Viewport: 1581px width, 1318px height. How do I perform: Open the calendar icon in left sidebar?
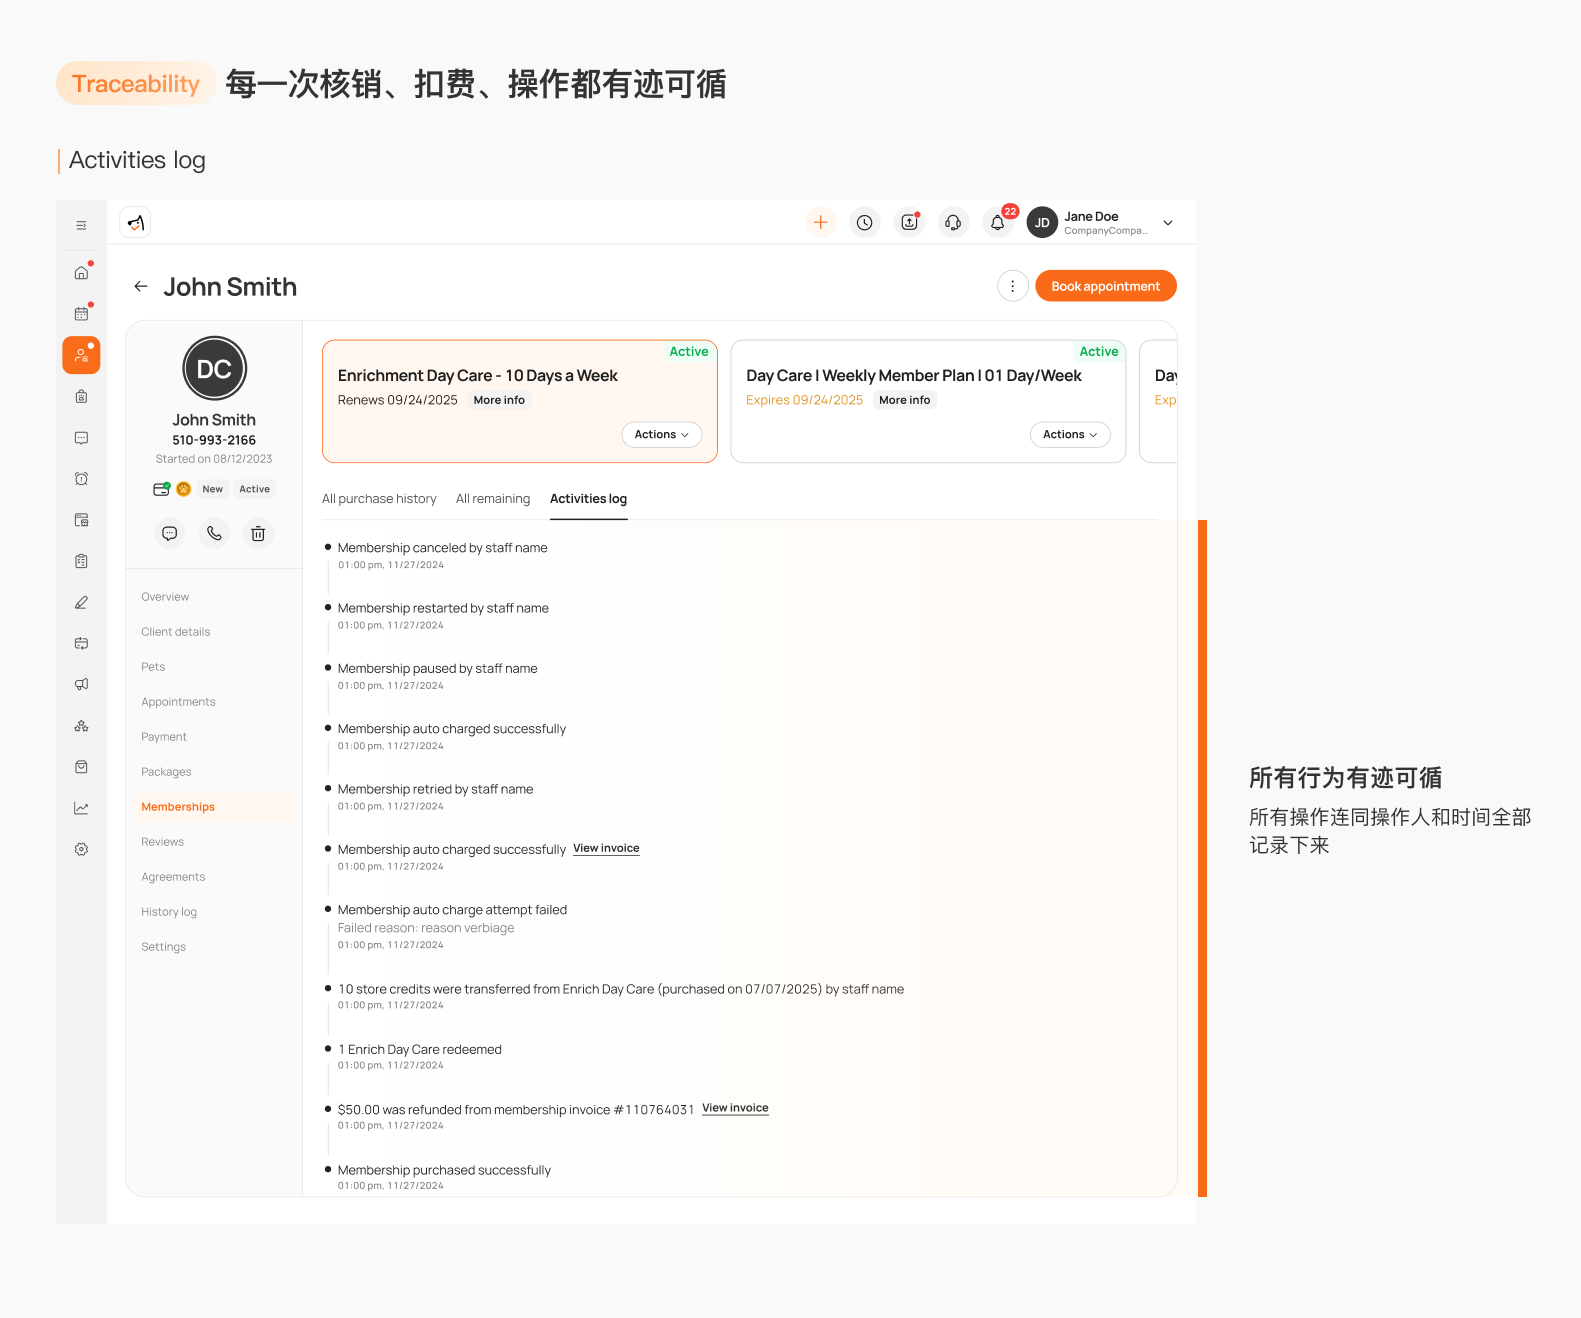(x=82, y=314)
